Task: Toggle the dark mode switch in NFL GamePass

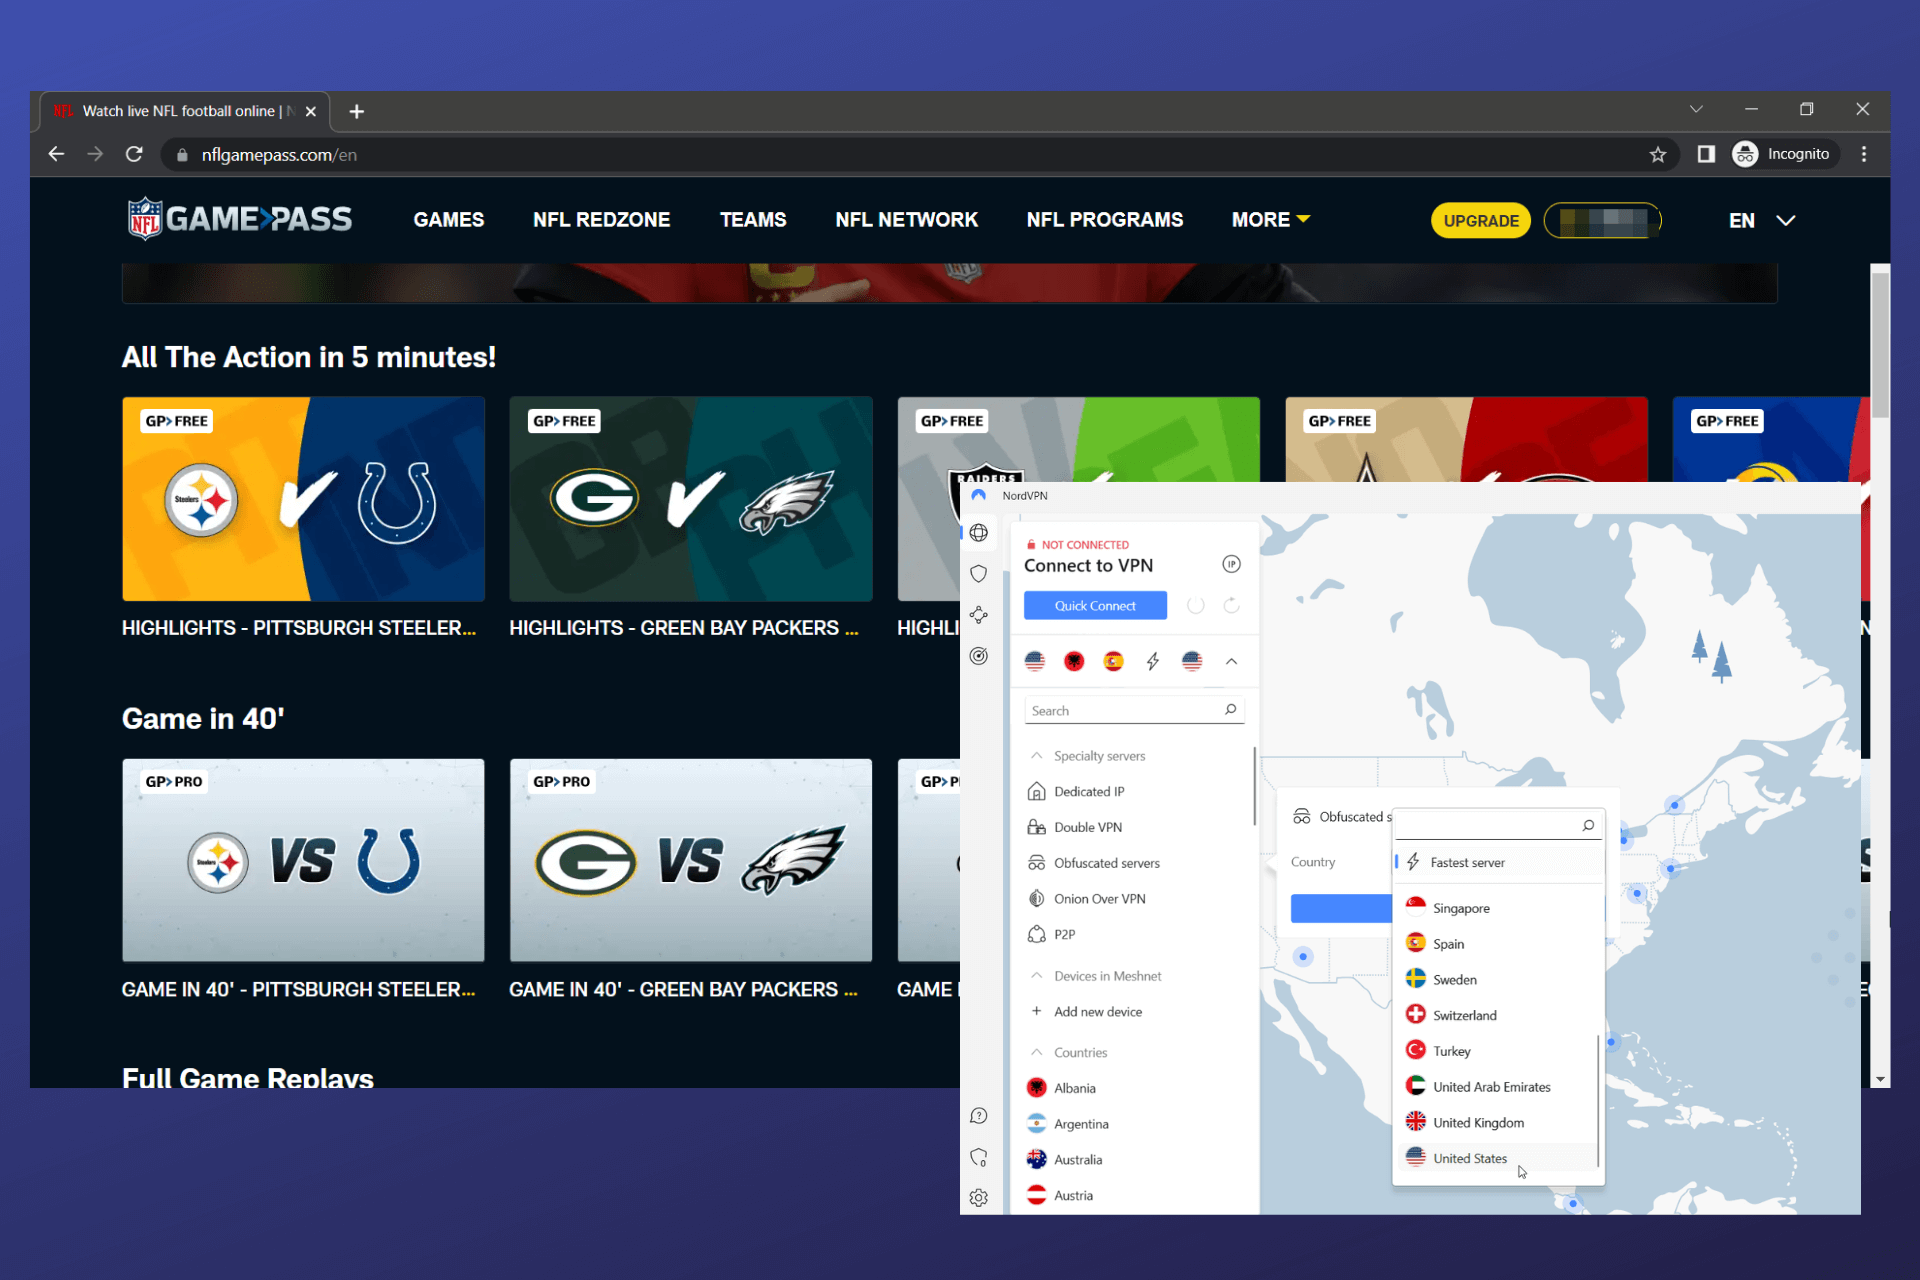Action: pyautogui.click(x=1603, y=220)
